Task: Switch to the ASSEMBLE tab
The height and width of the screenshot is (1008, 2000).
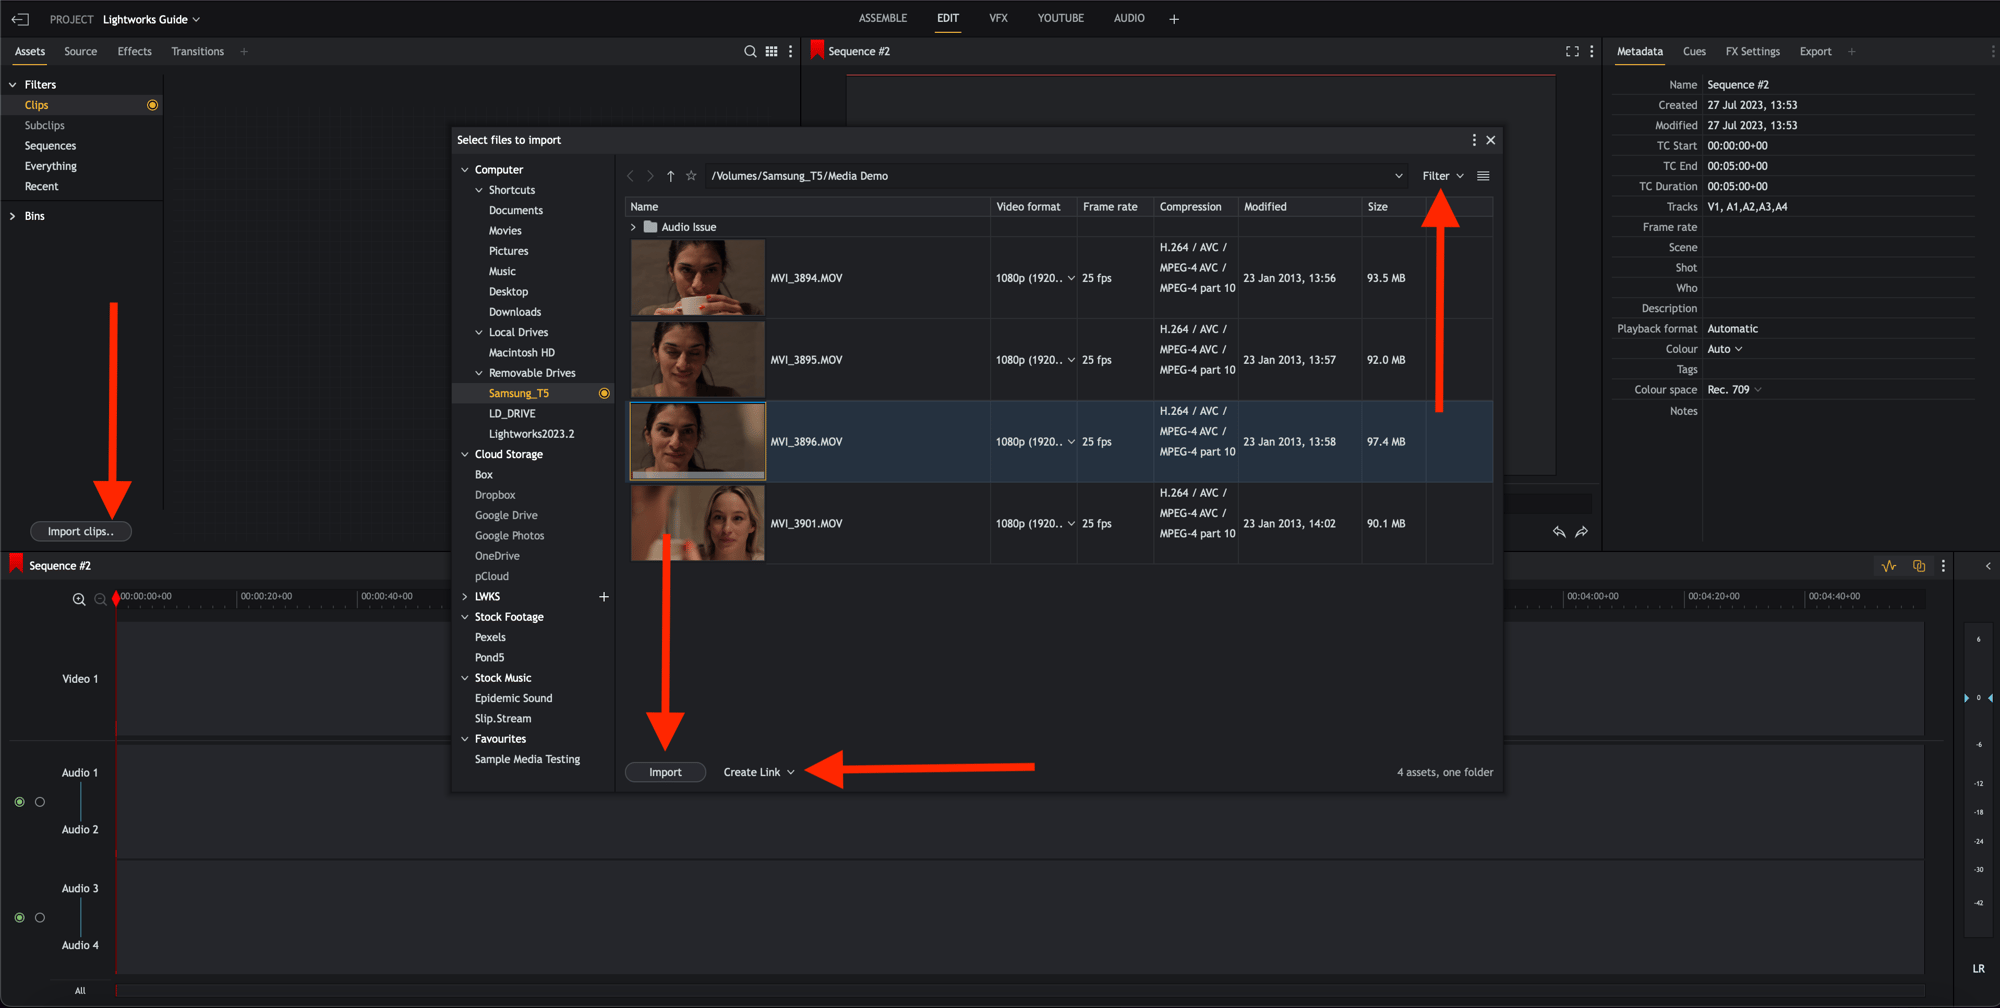Action: coord(883,17)
